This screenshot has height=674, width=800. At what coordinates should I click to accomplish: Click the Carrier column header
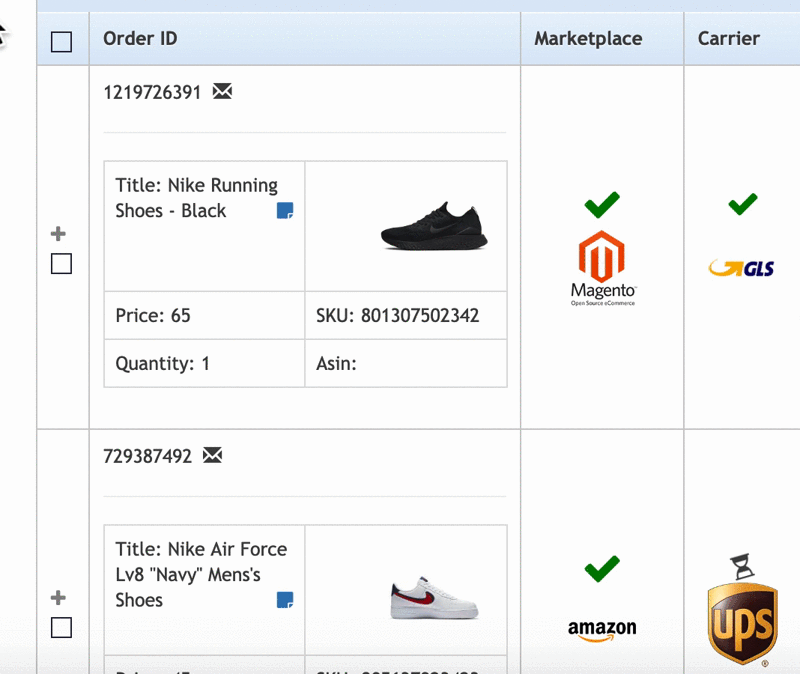(729, 39)
